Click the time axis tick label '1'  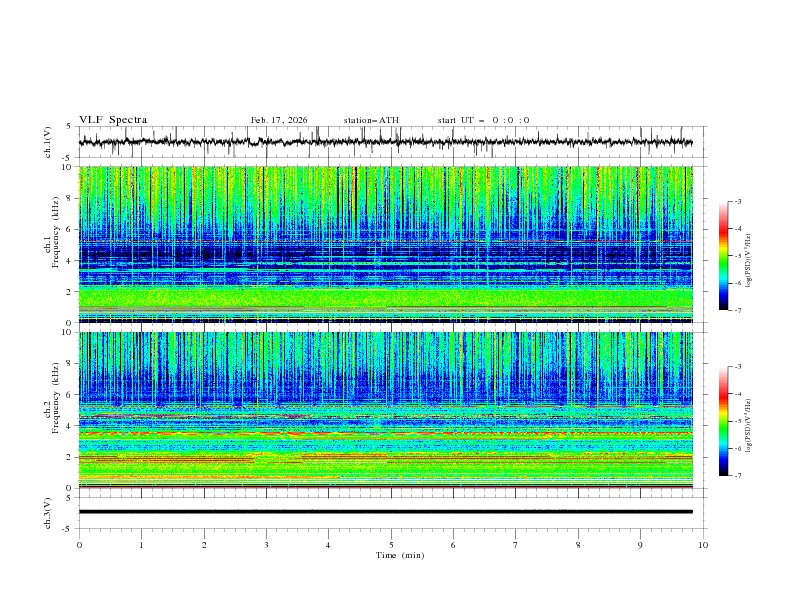click(x=141, y=545)
